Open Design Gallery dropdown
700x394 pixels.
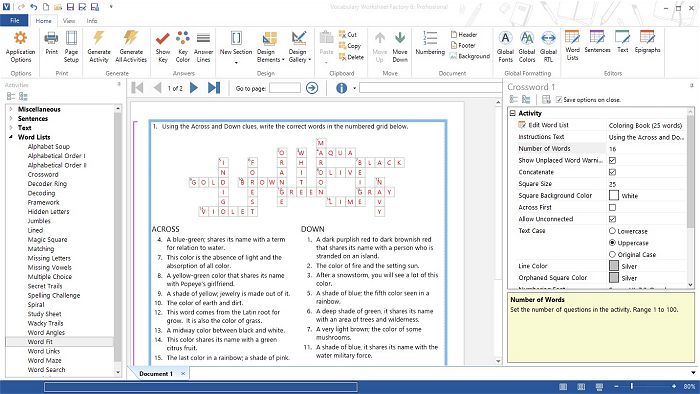click(x=299, y=46)
